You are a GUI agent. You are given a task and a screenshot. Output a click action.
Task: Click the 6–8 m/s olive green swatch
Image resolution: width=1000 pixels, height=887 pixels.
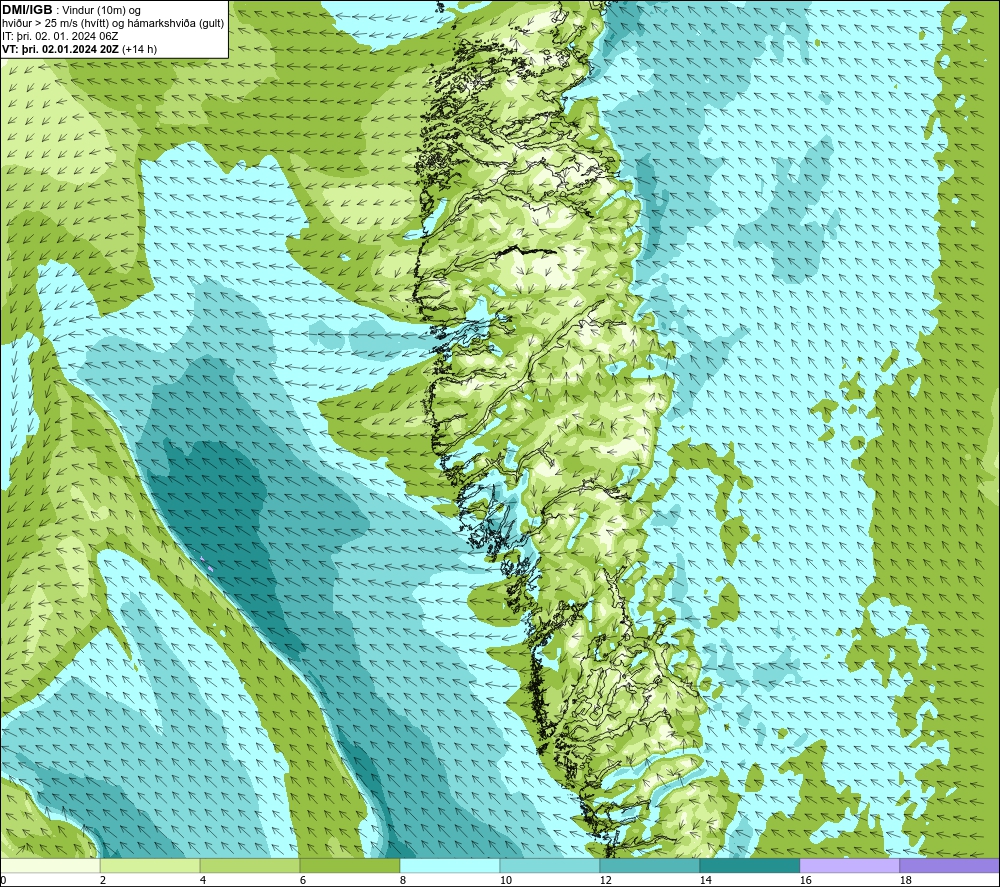click(349, 865)
